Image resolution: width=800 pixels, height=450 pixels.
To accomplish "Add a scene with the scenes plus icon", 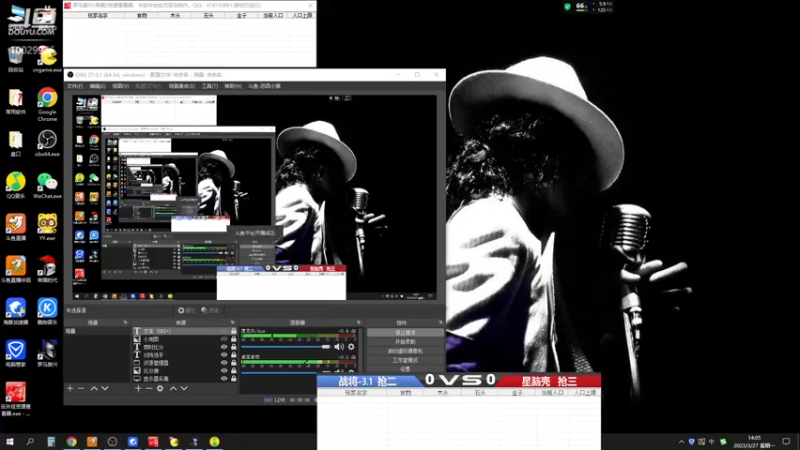I will 70,388.
